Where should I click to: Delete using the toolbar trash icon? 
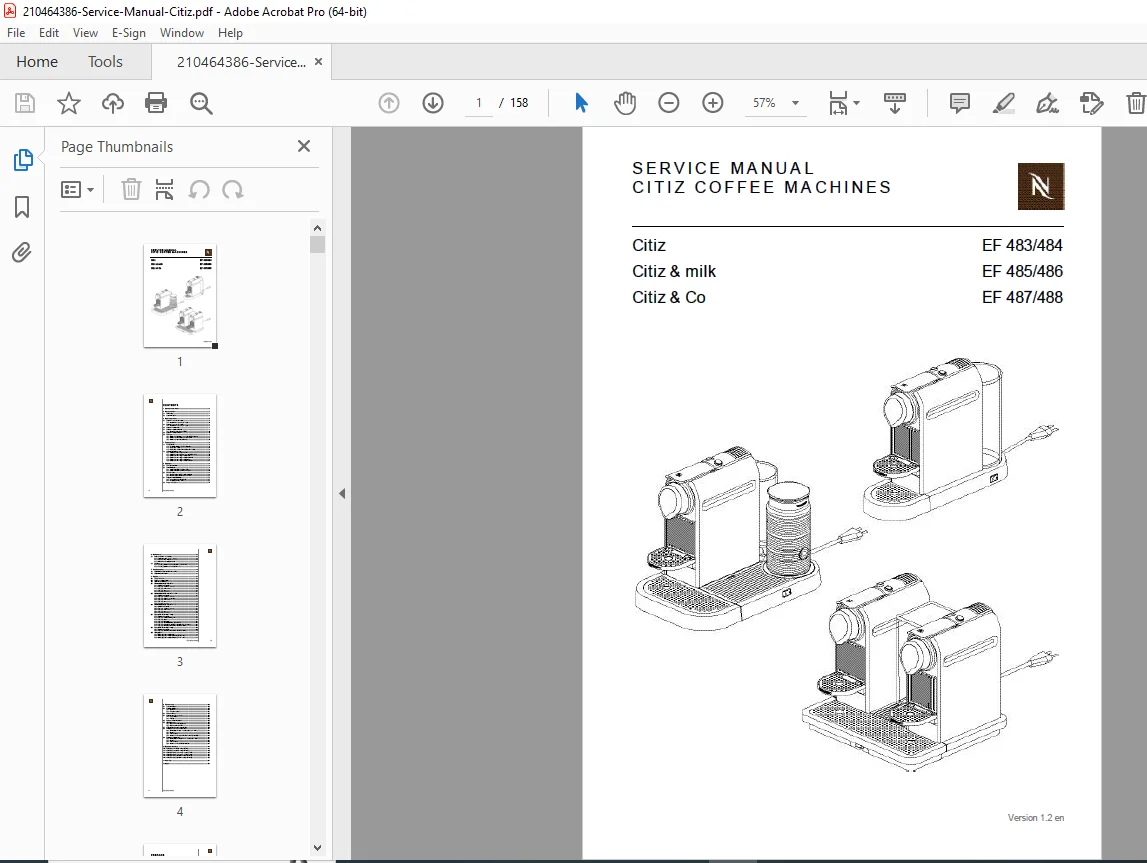(1135, 103)
